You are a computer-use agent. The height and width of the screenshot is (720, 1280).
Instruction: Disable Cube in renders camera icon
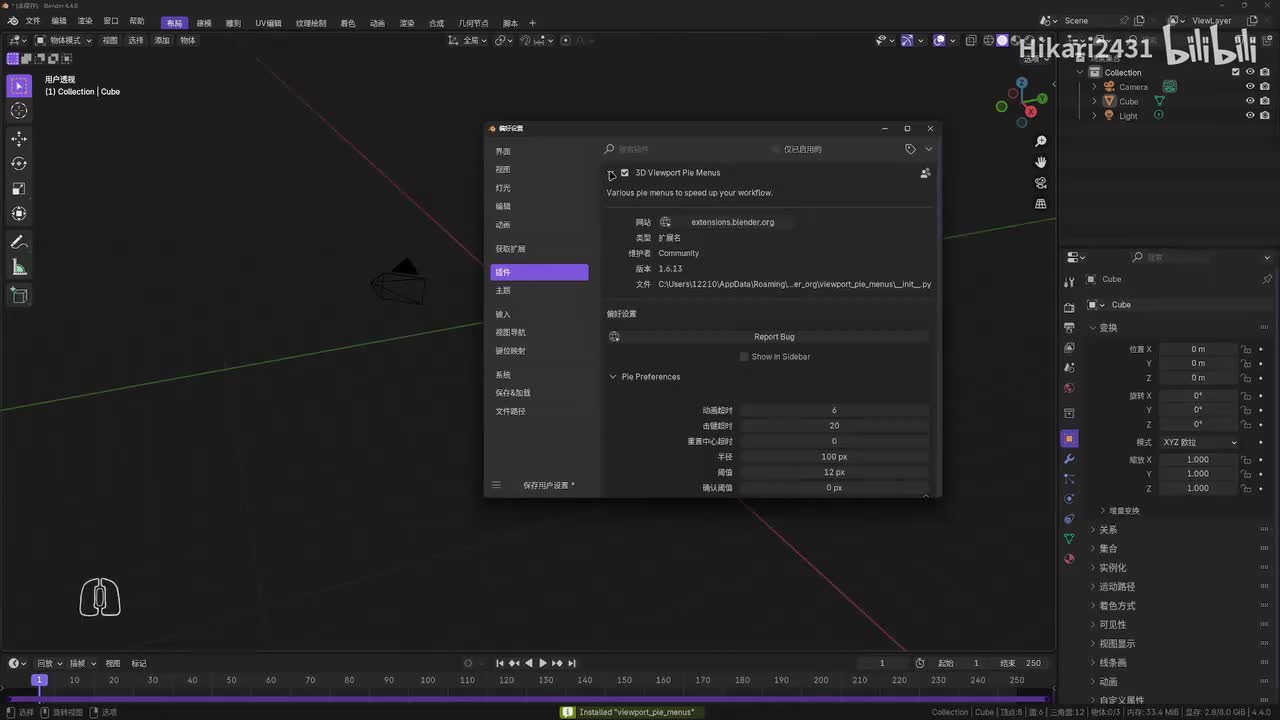pyautogui.click(x=1265, y=101)
